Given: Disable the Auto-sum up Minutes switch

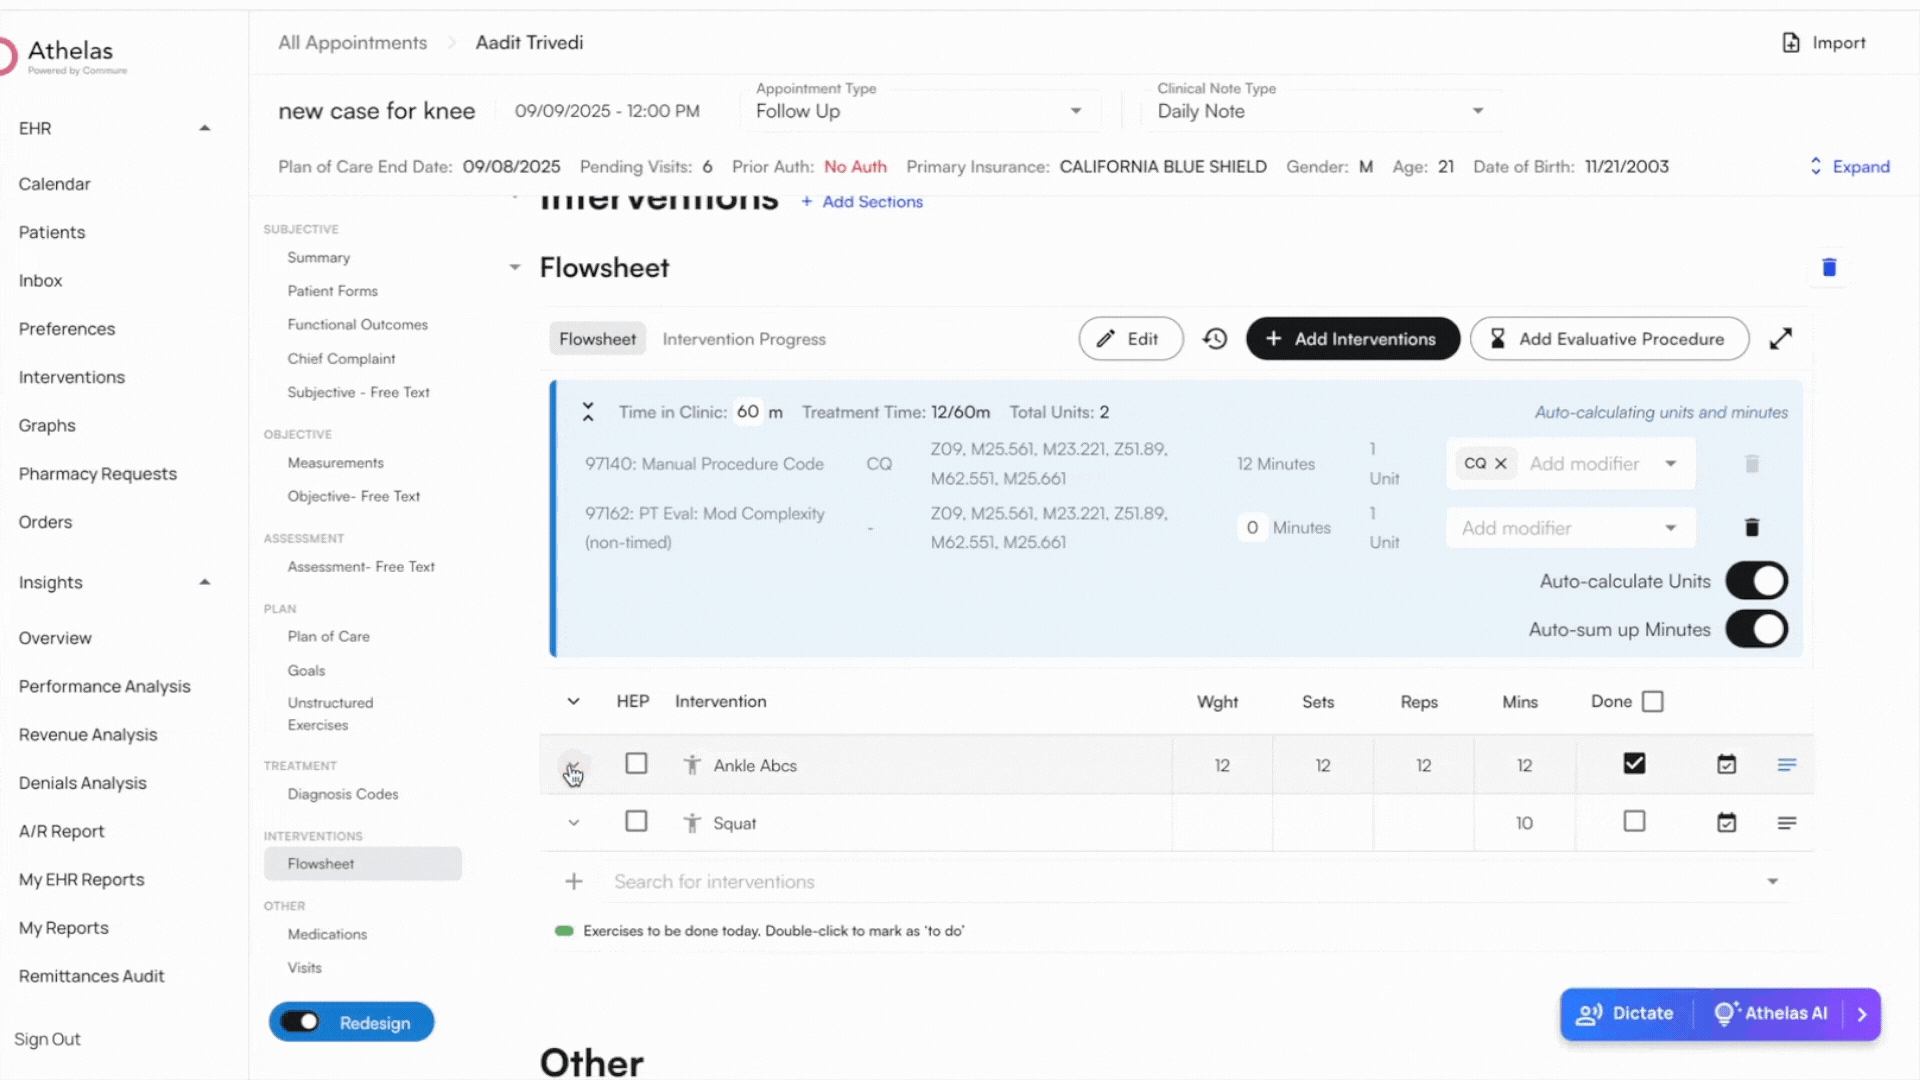Looking at the screenshot, I should click(1756, 630).
